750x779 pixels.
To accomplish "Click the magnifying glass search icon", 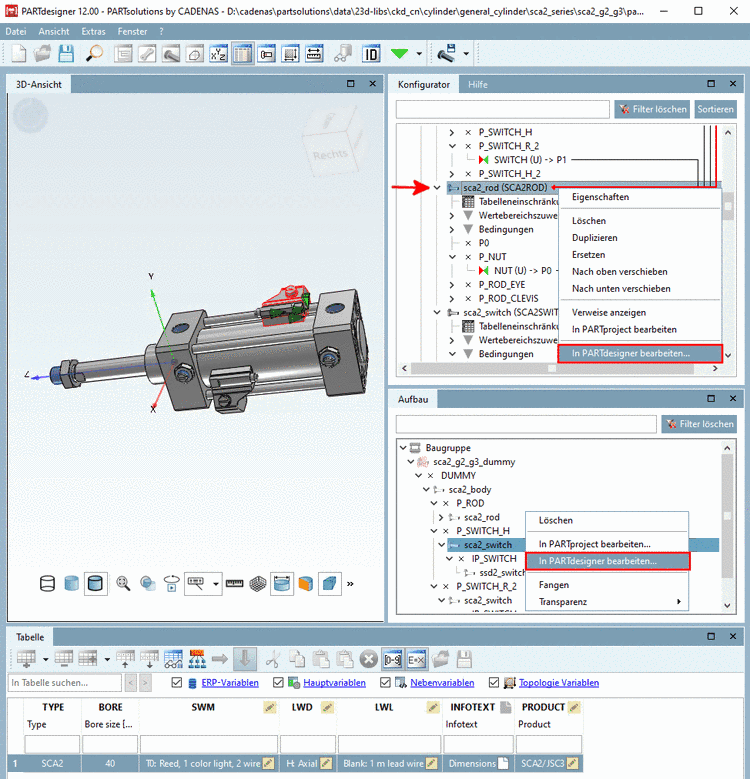I will click(x=94, y=53).
